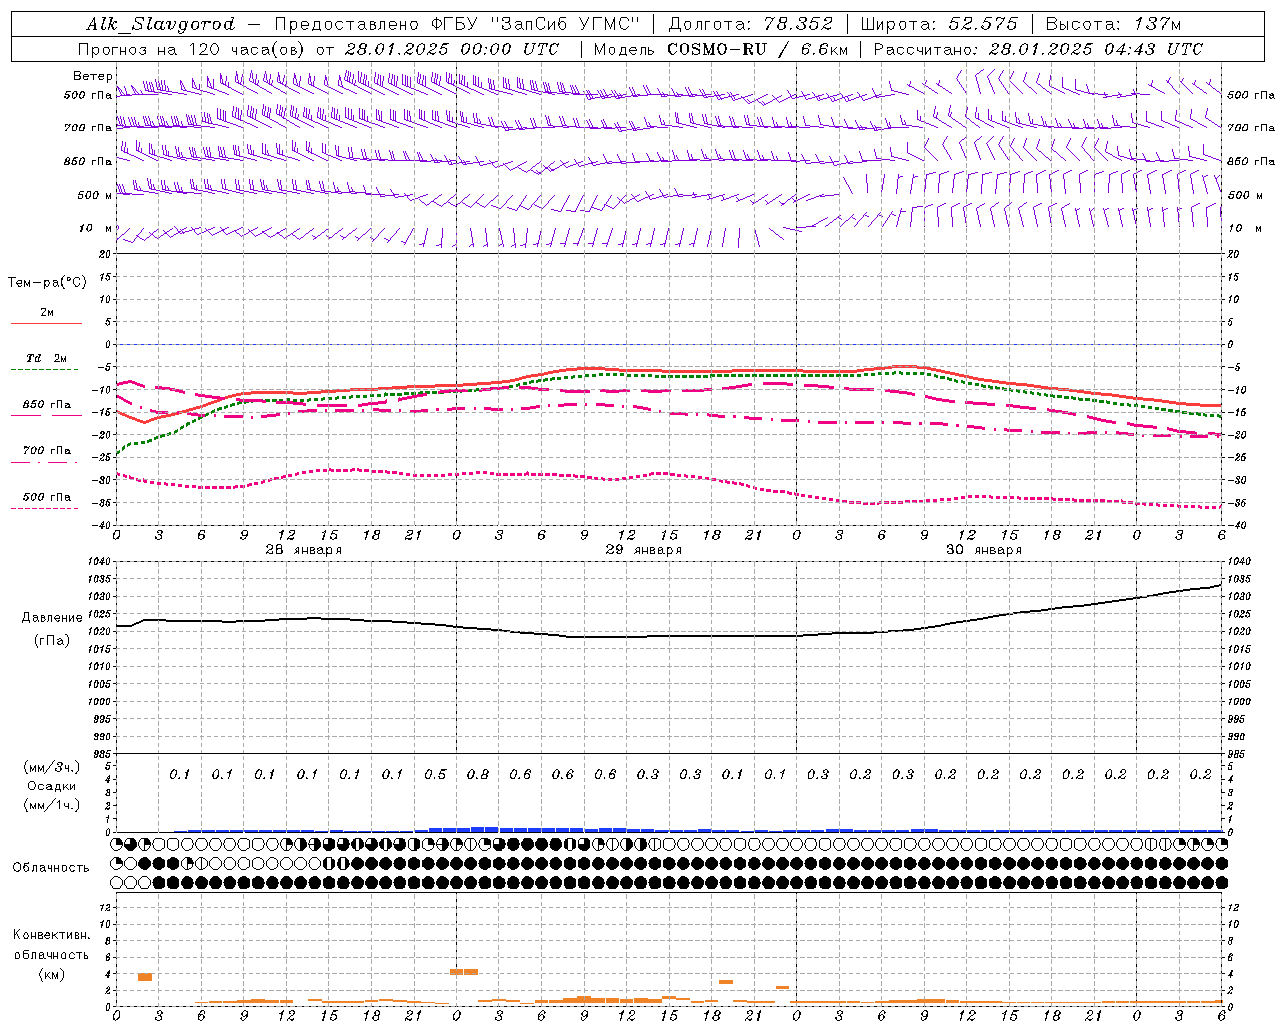Click the 30 января date label
The height and width of the screenshot is (1024, 1280).
click(984, 550)
